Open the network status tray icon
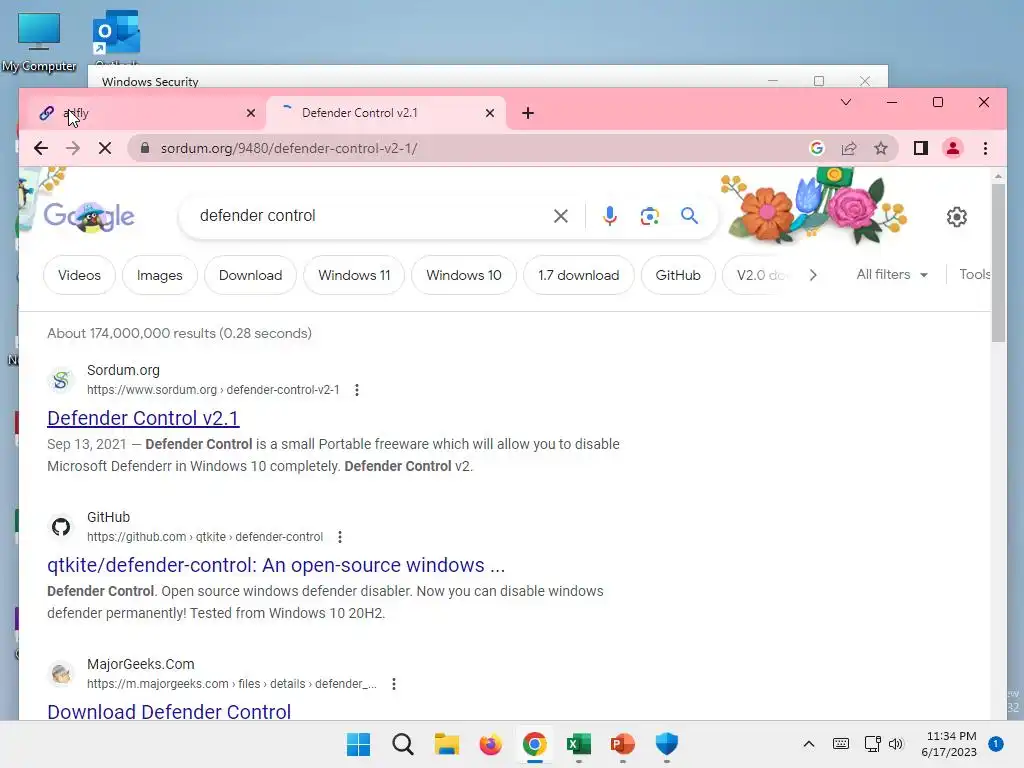Screen dimensions: 1024x768 (872, 744)
